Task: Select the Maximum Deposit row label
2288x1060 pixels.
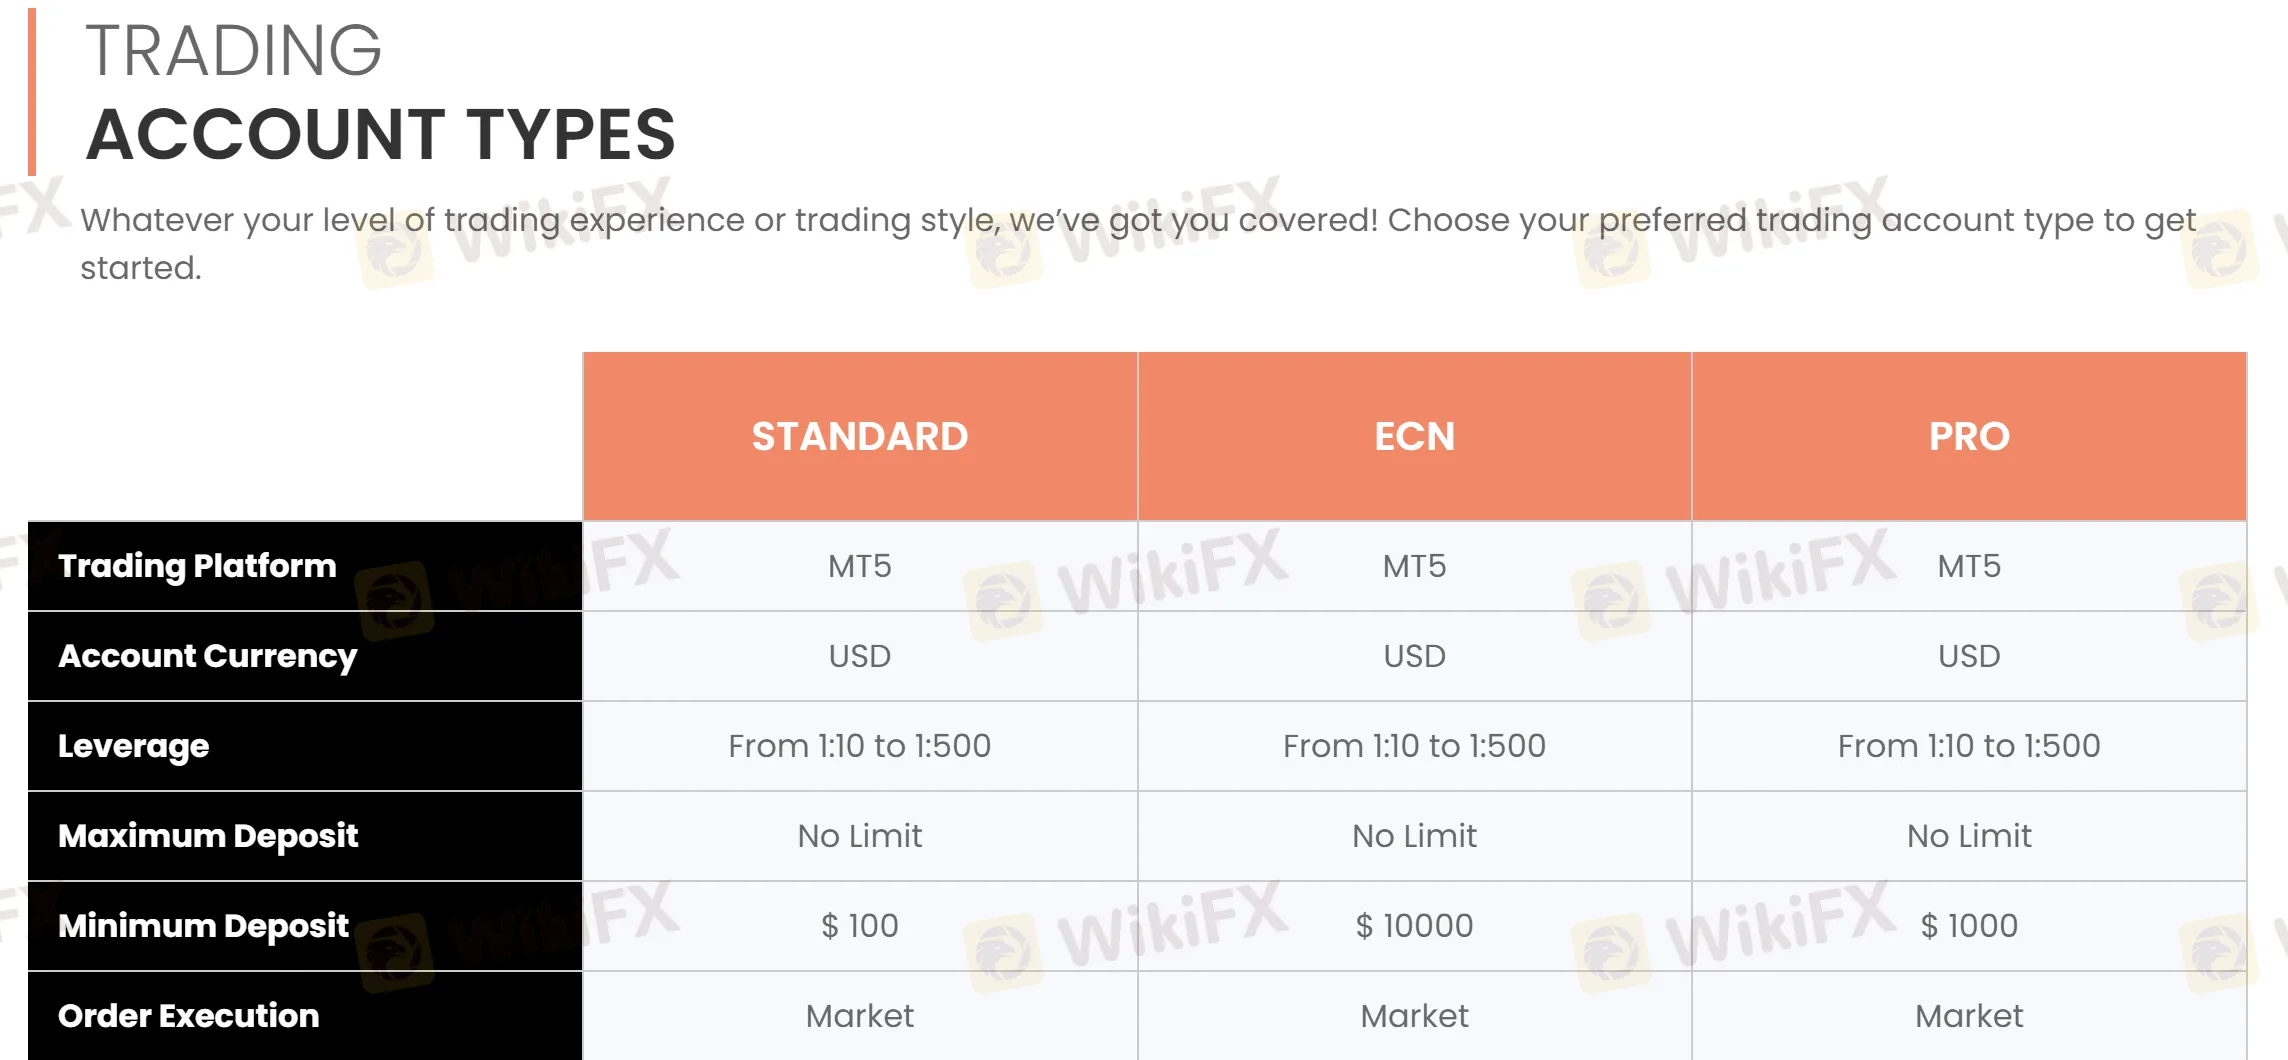Action: 208,836
